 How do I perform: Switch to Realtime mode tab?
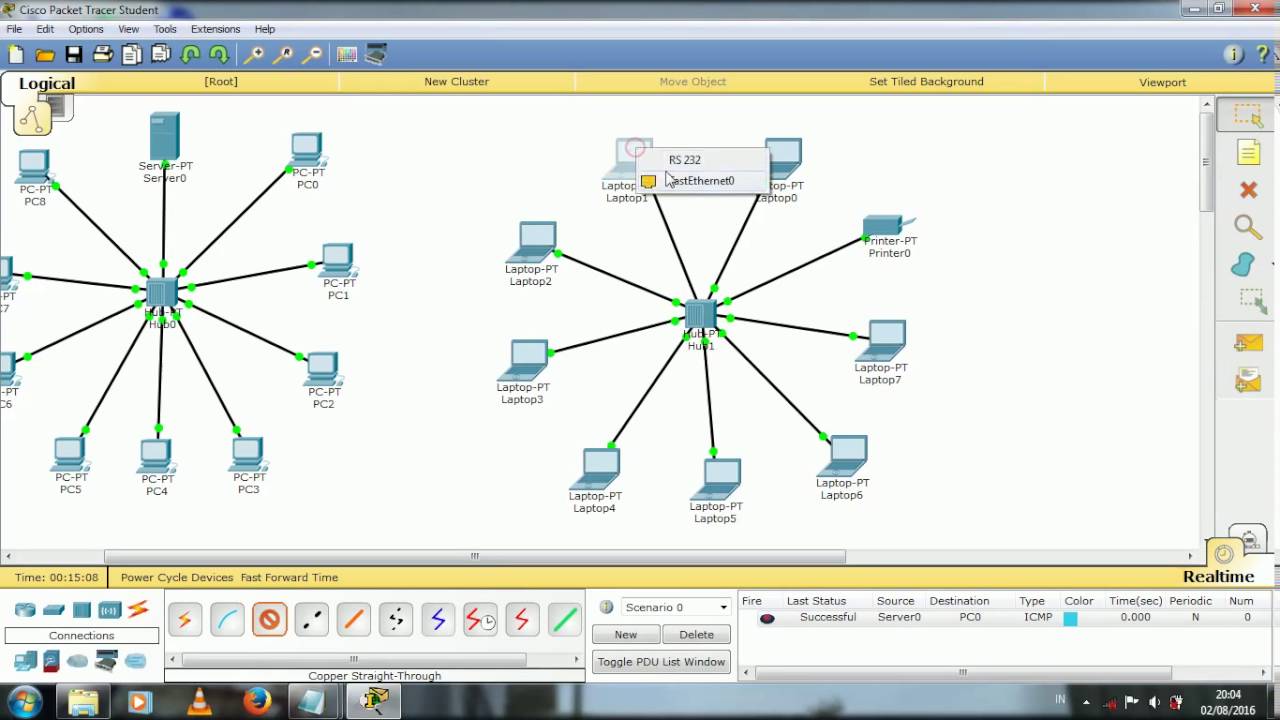pos(1218,577)
